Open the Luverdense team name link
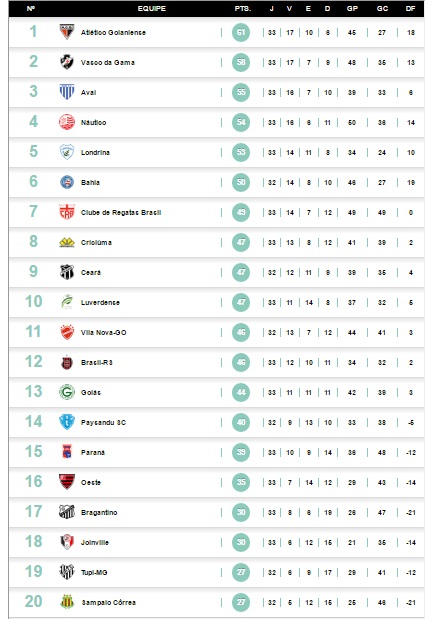The image size is (438, 619). click(x=100, y=302)
